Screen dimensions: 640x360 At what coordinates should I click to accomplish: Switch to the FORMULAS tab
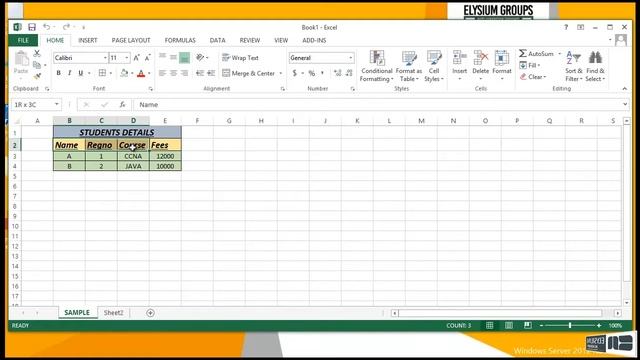click(x=180, y=40)
